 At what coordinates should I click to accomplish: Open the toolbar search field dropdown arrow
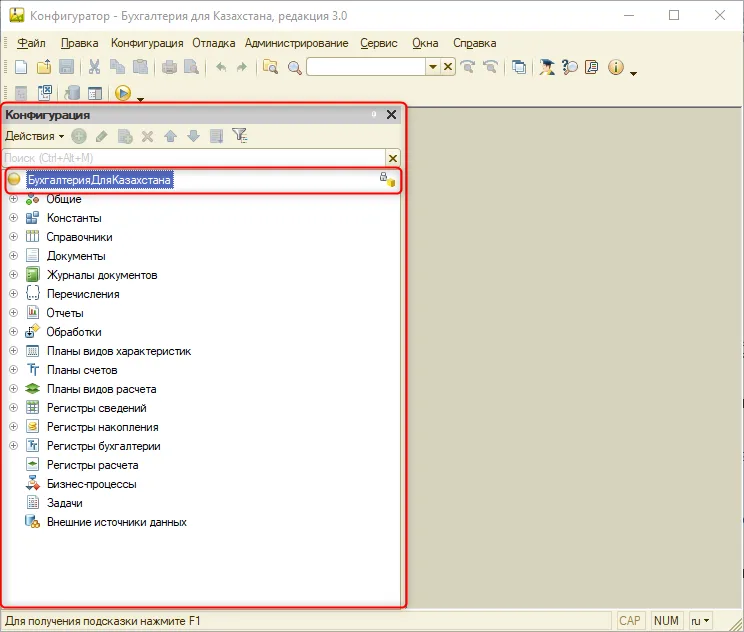coord(432,67)
